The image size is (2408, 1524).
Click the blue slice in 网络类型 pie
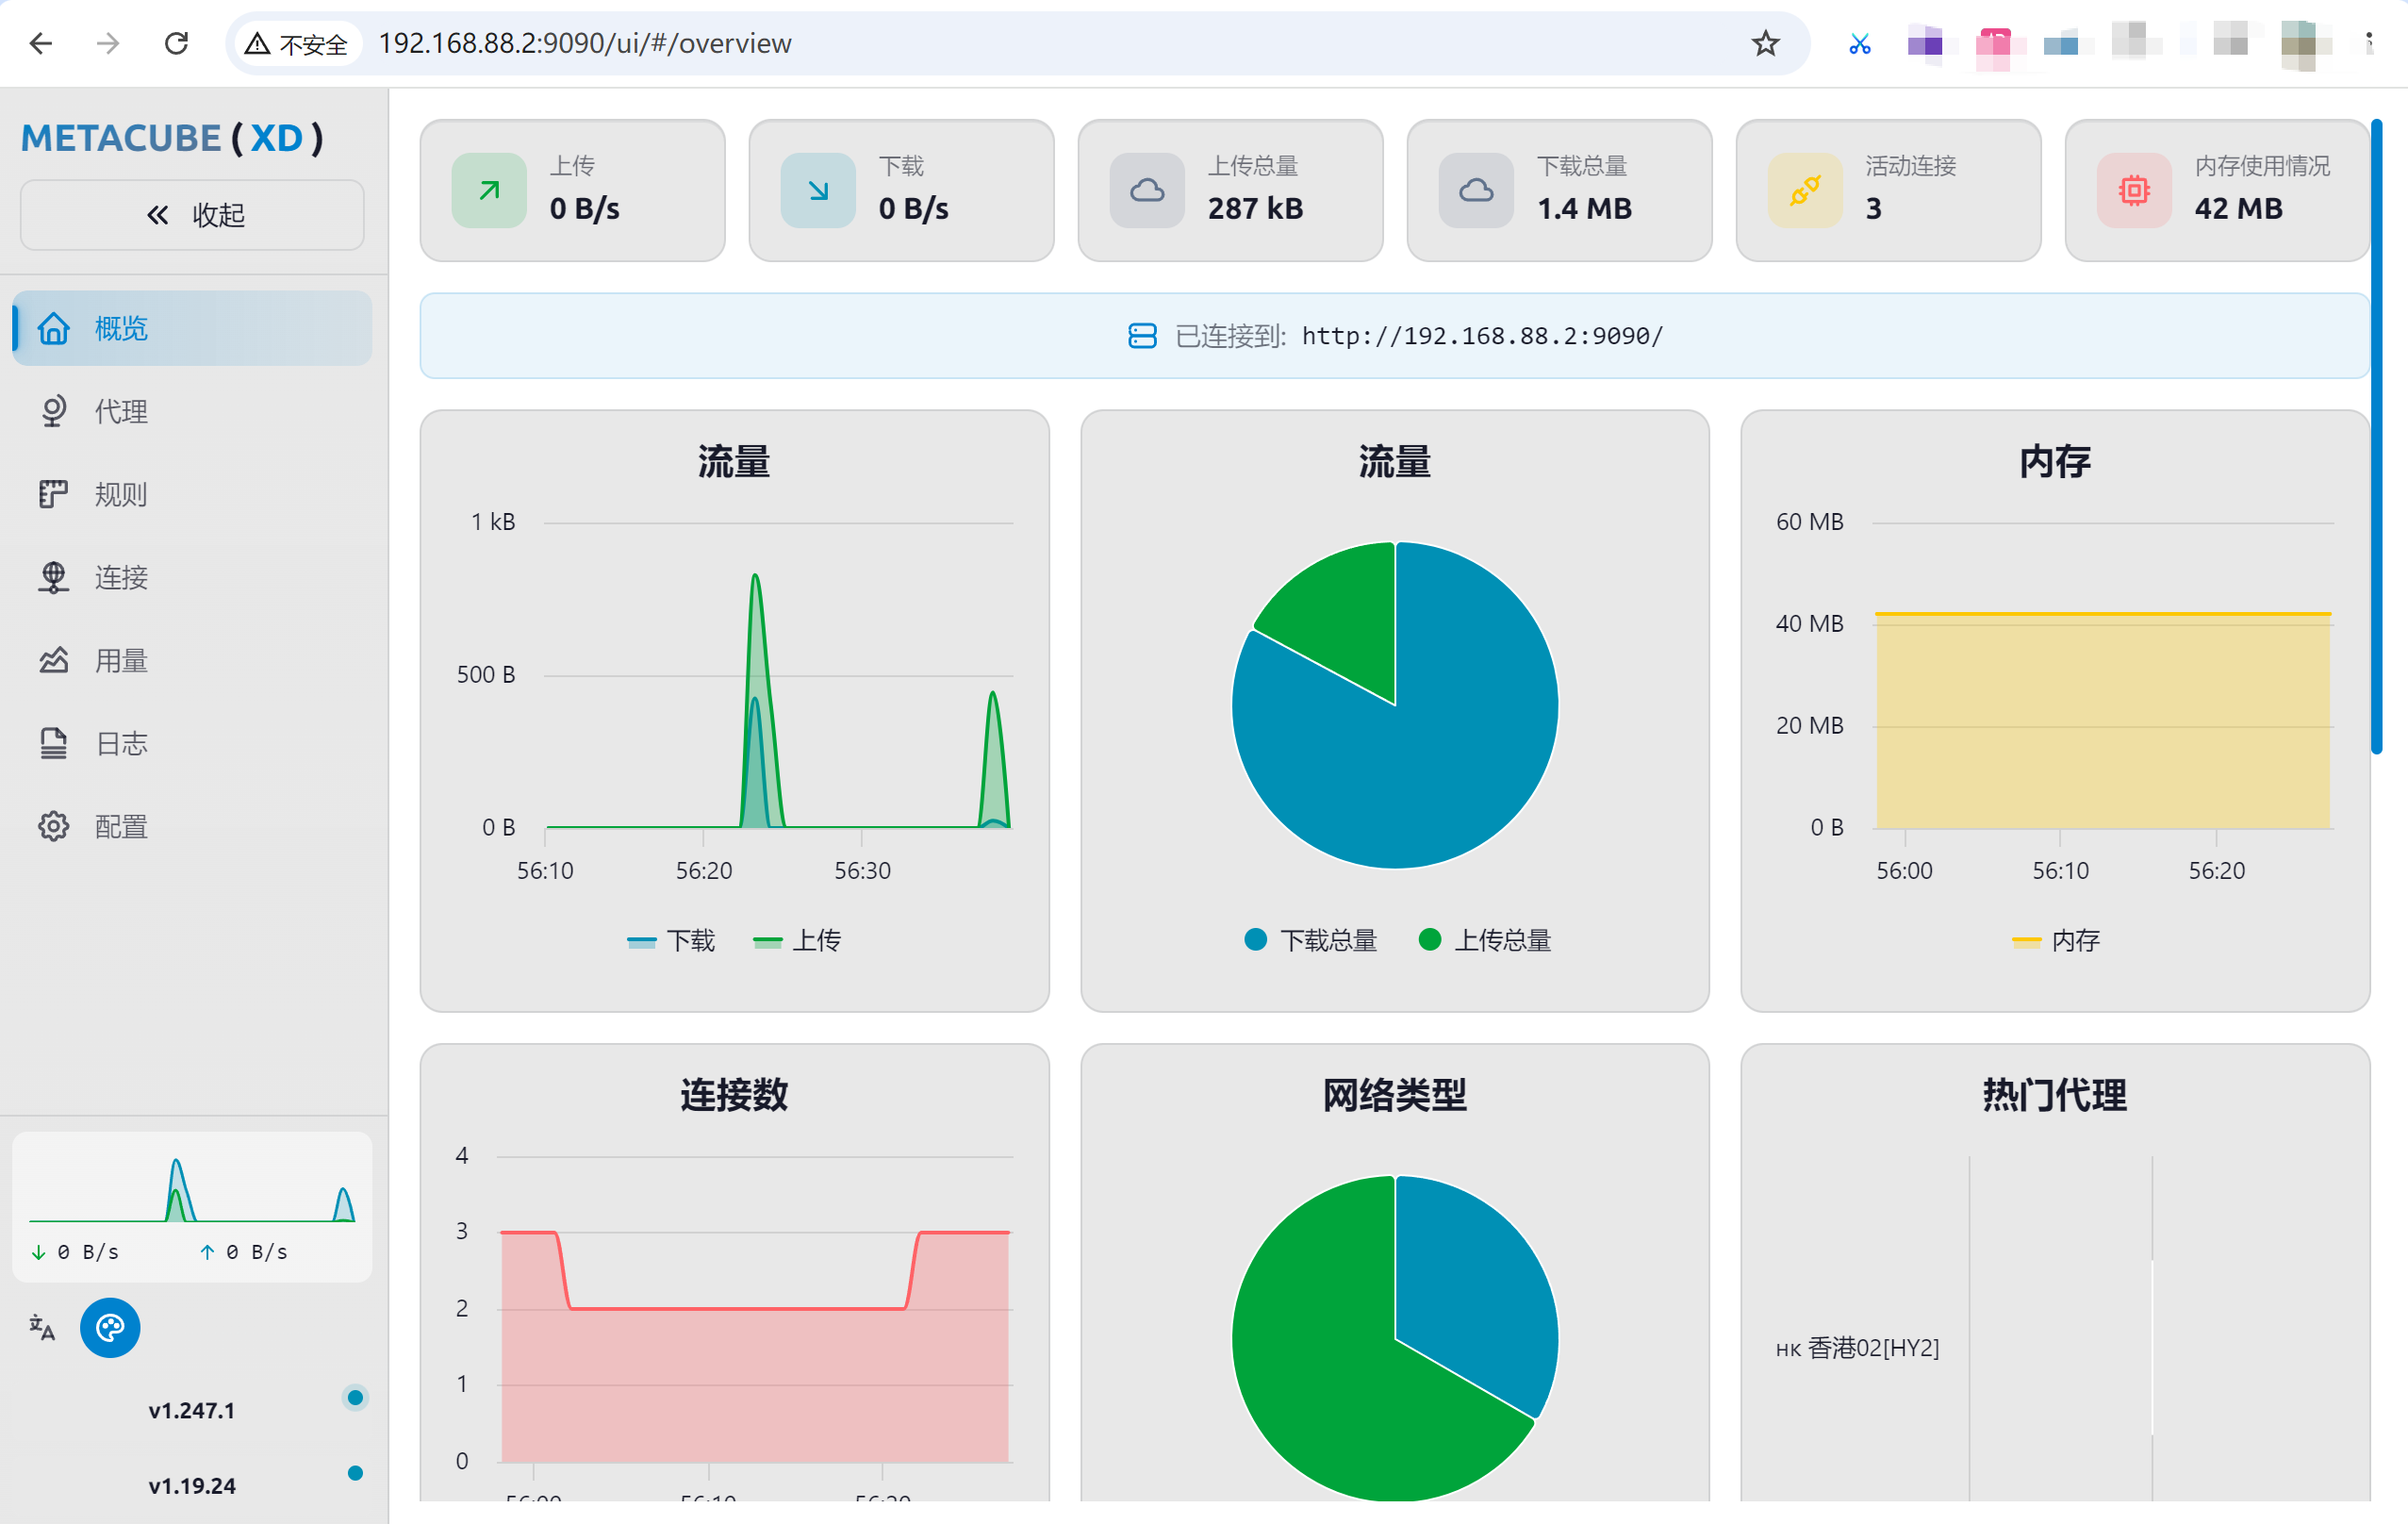[1470, 1290]
